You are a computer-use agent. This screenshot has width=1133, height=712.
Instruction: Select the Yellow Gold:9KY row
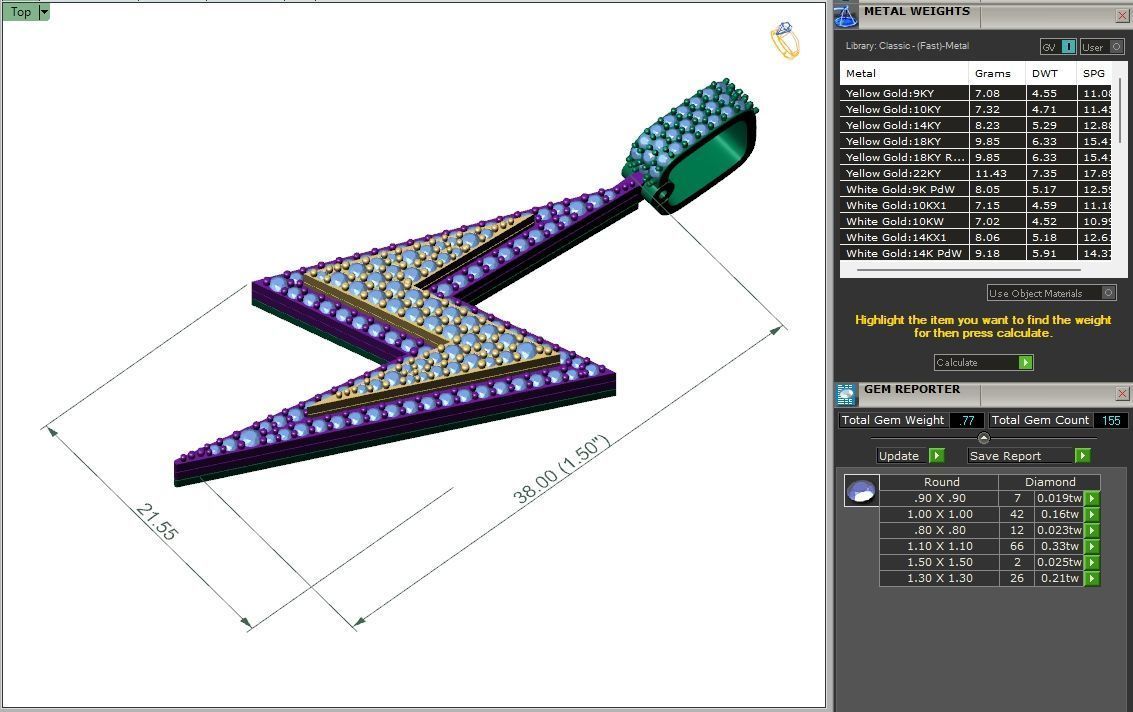point(975,93)
